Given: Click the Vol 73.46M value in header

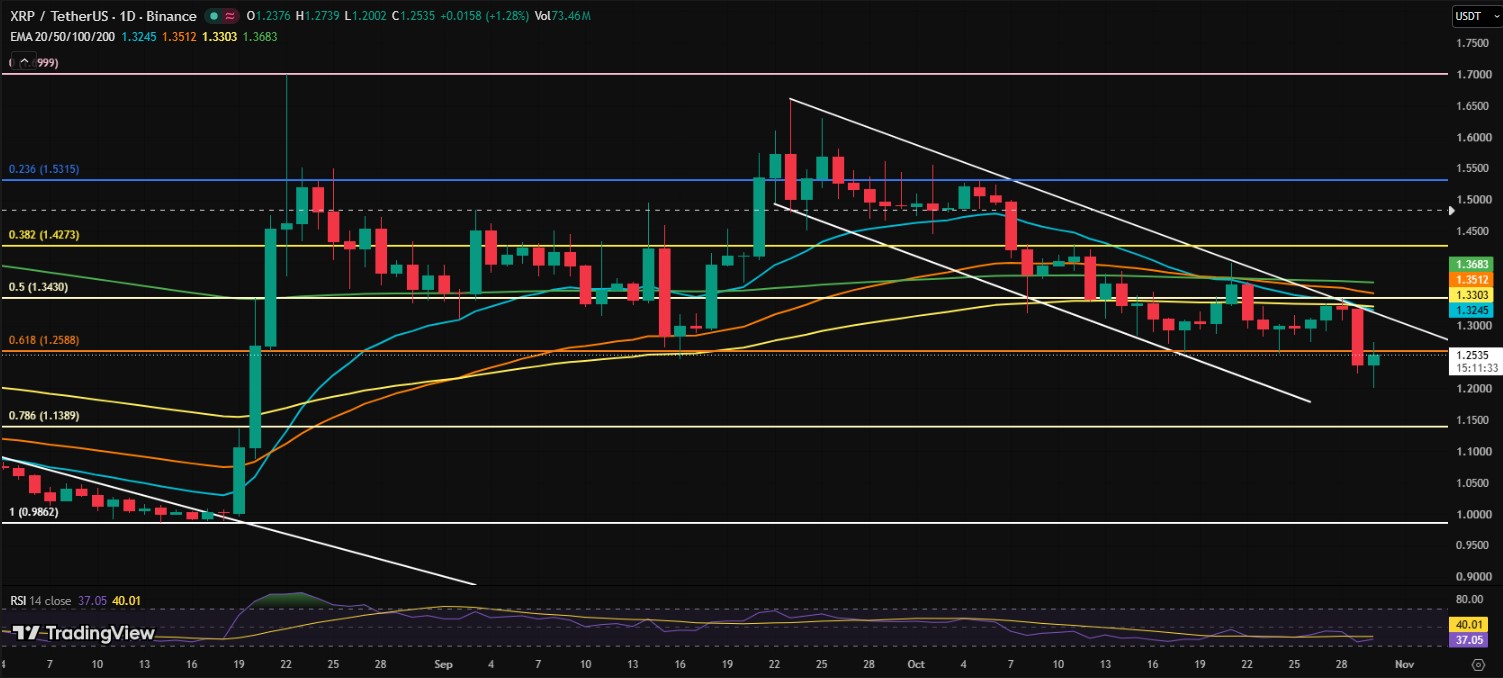Looking at the screenshot, I should coord(563,16).
